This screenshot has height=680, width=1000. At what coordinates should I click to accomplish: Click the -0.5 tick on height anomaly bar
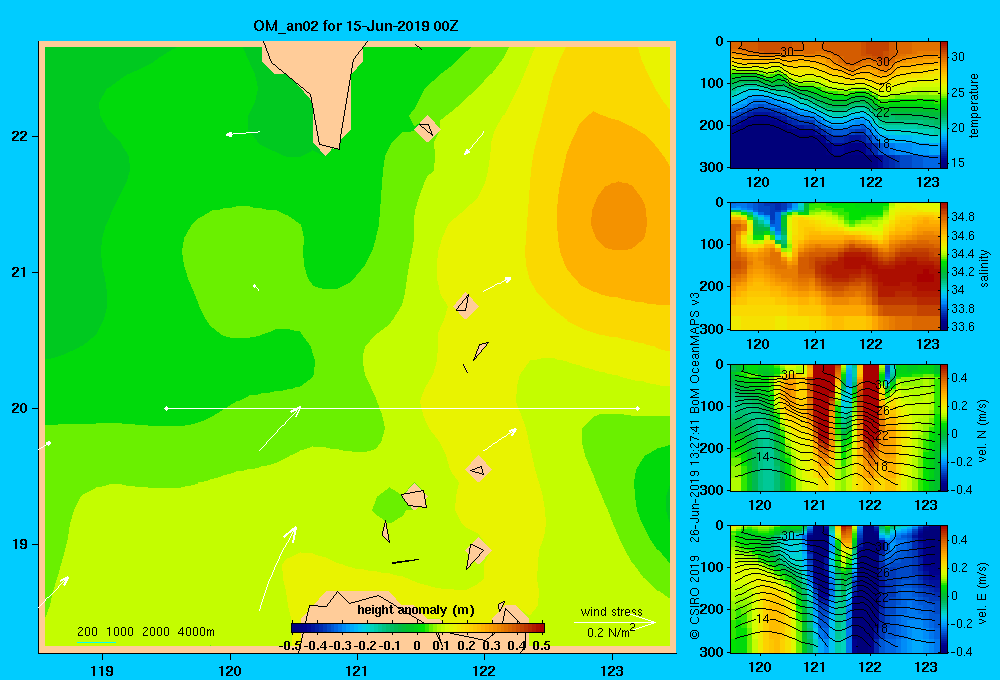click(290, 646)
